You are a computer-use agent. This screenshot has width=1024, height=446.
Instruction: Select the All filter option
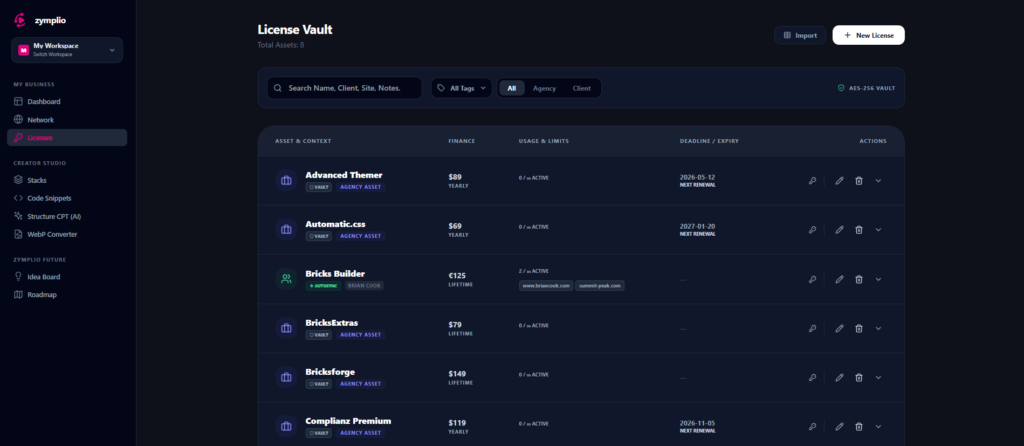coord(511,88)
